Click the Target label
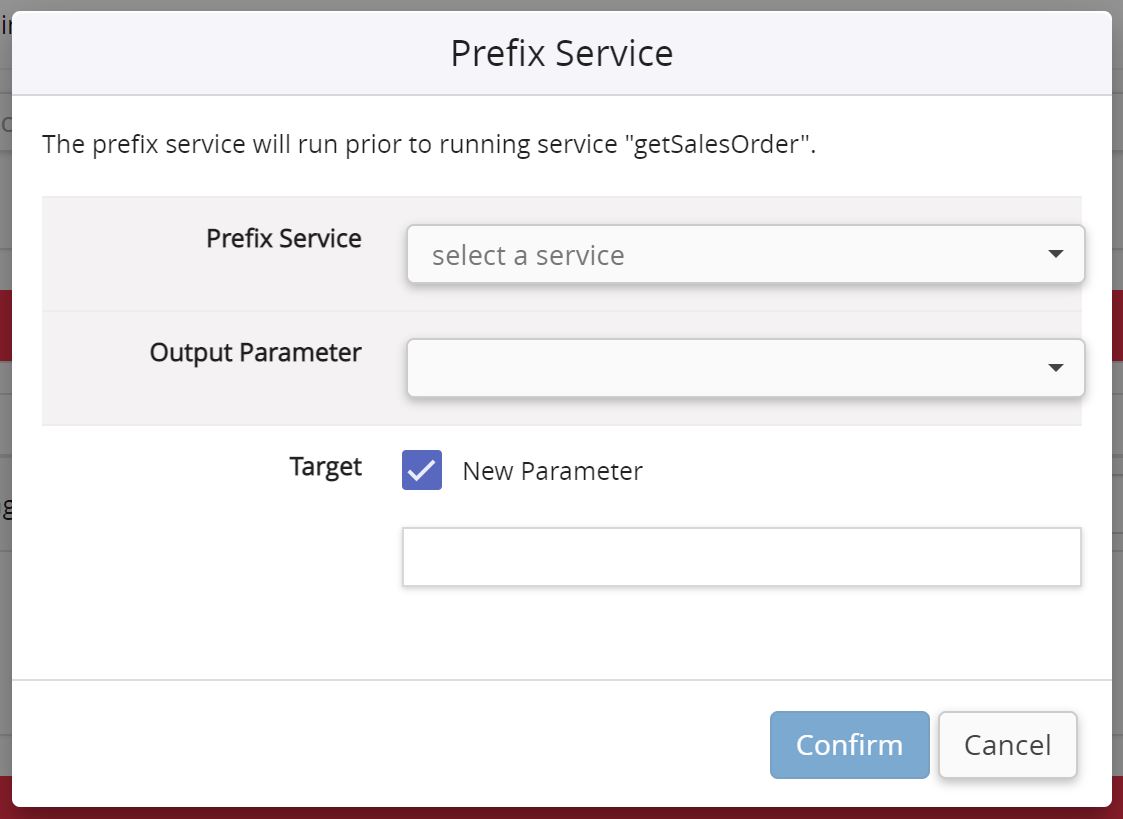The image size is (1123, 819). click(326, 467)
